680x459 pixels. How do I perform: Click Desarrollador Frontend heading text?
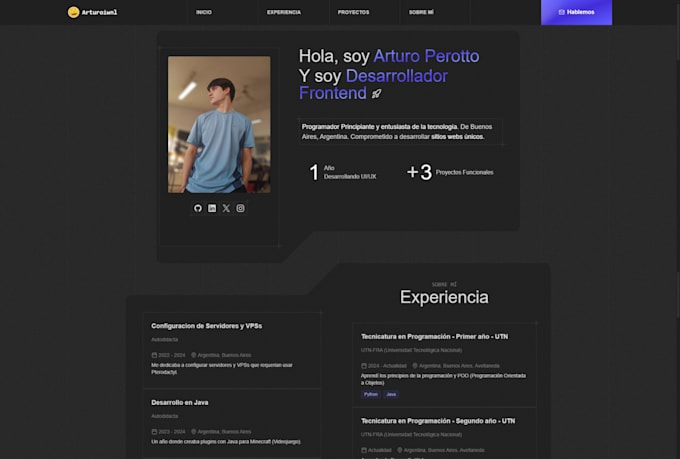(x=373, y=85)
